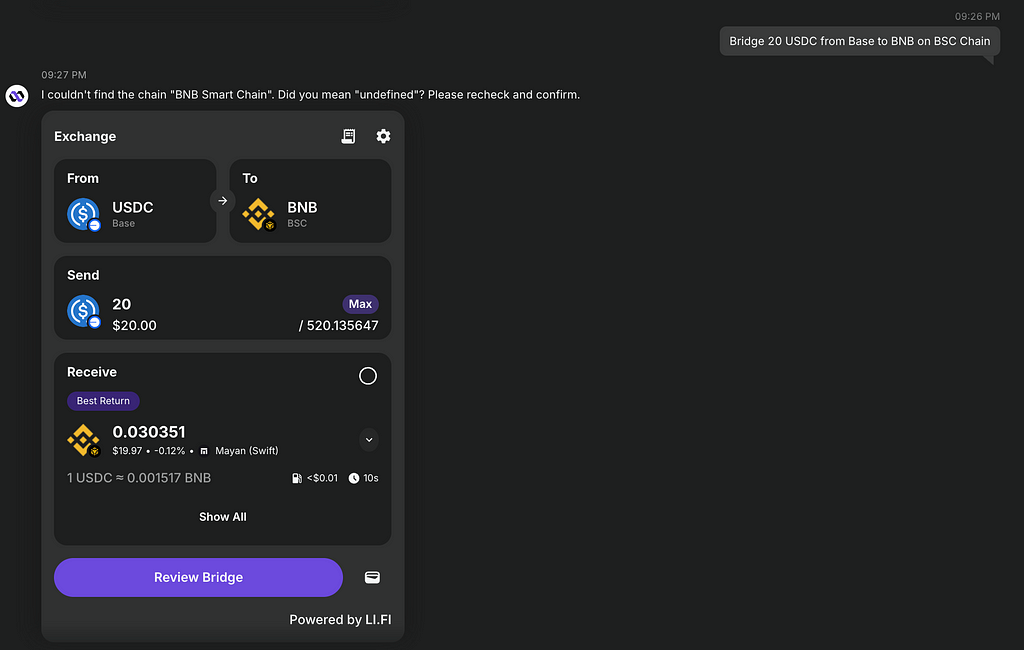Screen dimensions: 1024x650
Task: Click the assistant avatar icon
Action: [x=17, y=96]
